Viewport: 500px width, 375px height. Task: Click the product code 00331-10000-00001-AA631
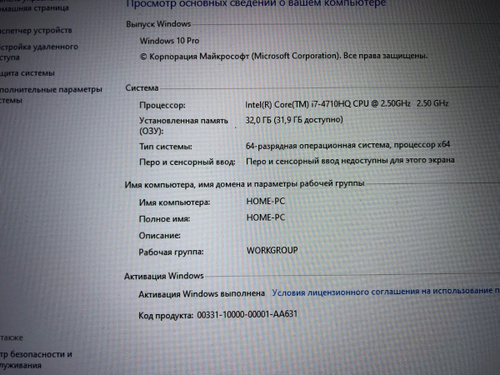coord(247,314)
